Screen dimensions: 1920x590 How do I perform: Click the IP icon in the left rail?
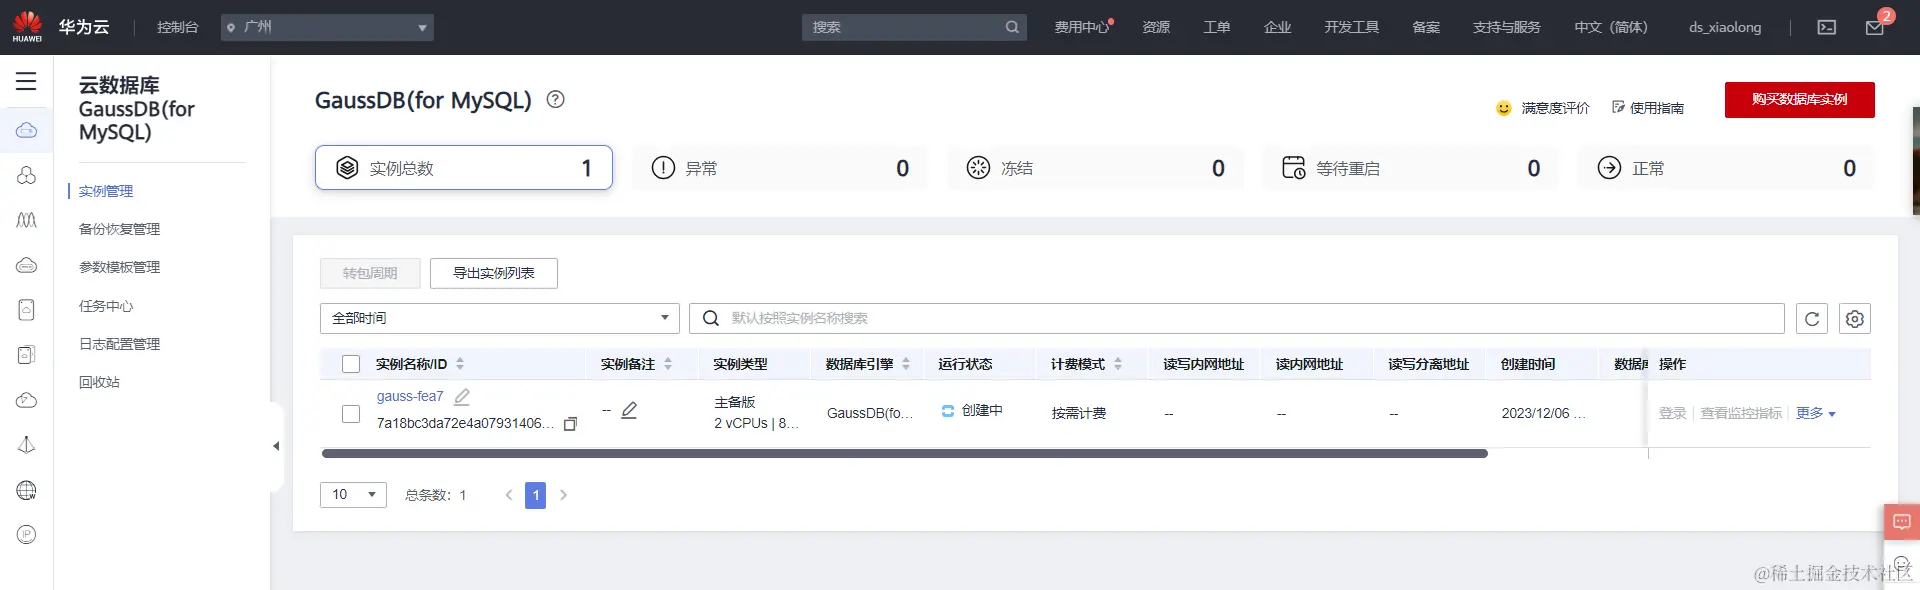27,534
